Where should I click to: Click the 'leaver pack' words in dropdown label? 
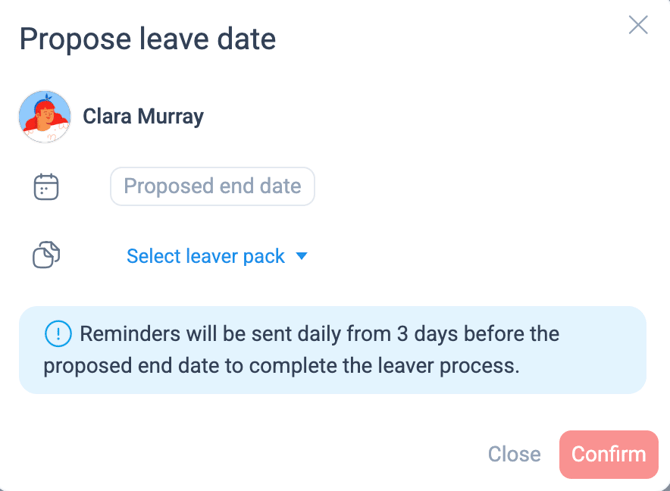[x=235, y=256]
